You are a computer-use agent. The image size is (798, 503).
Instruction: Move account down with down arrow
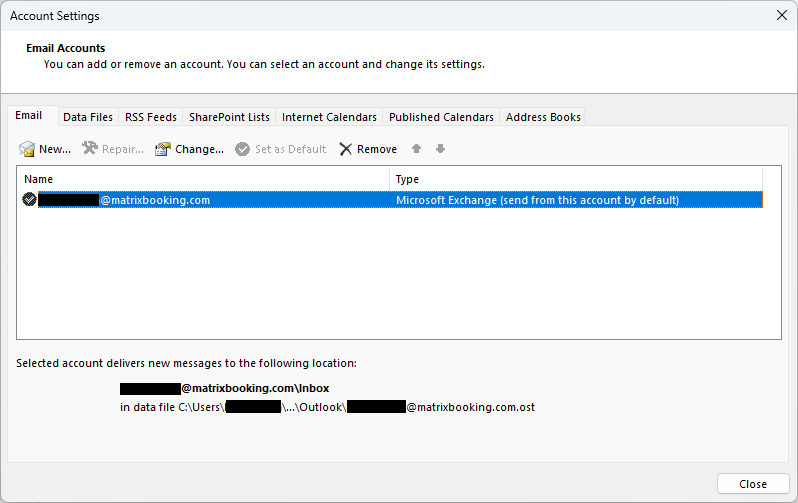440,149
